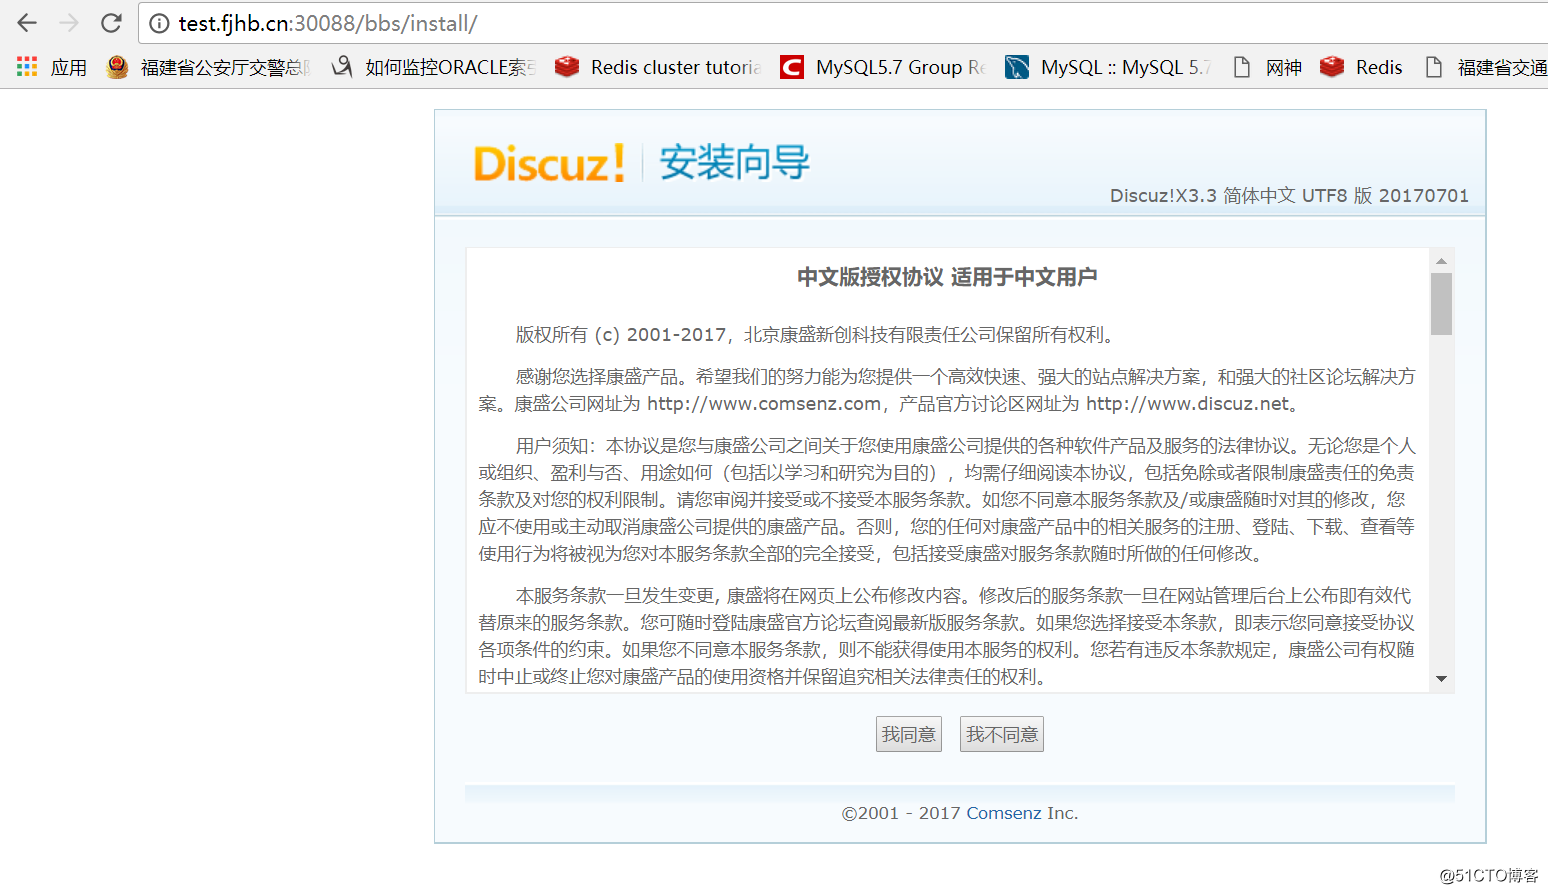Click the Discuz! logo
This screenshot has height=894, width=1548.
(x=550, y=163)
